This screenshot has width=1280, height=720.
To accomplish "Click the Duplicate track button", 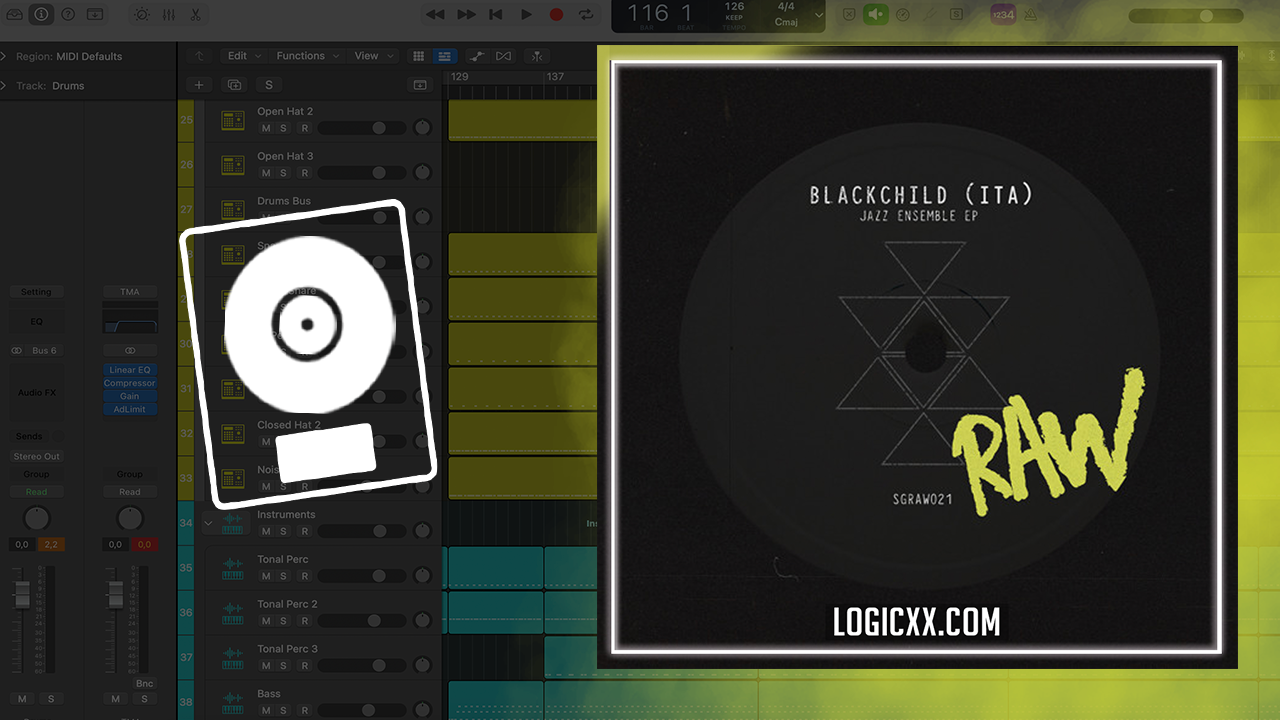I will click(234, 86).
